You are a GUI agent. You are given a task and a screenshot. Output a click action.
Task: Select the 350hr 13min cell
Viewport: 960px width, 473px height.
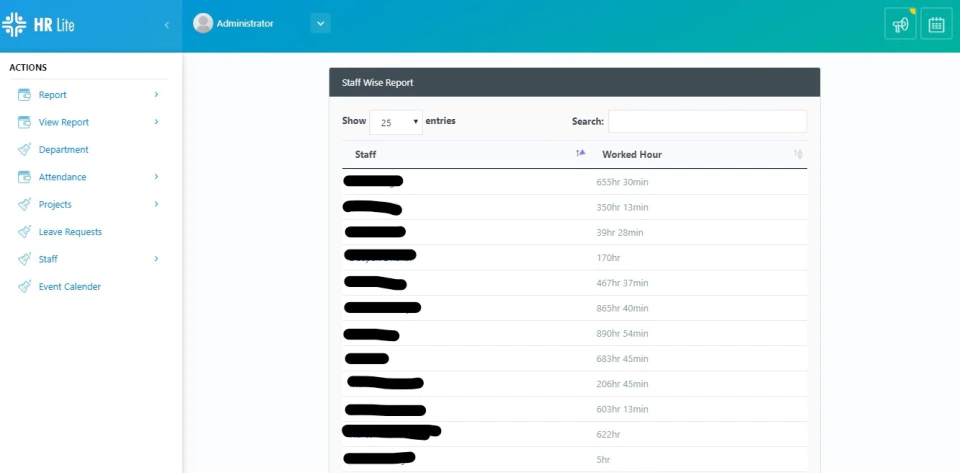click(622, 207)
